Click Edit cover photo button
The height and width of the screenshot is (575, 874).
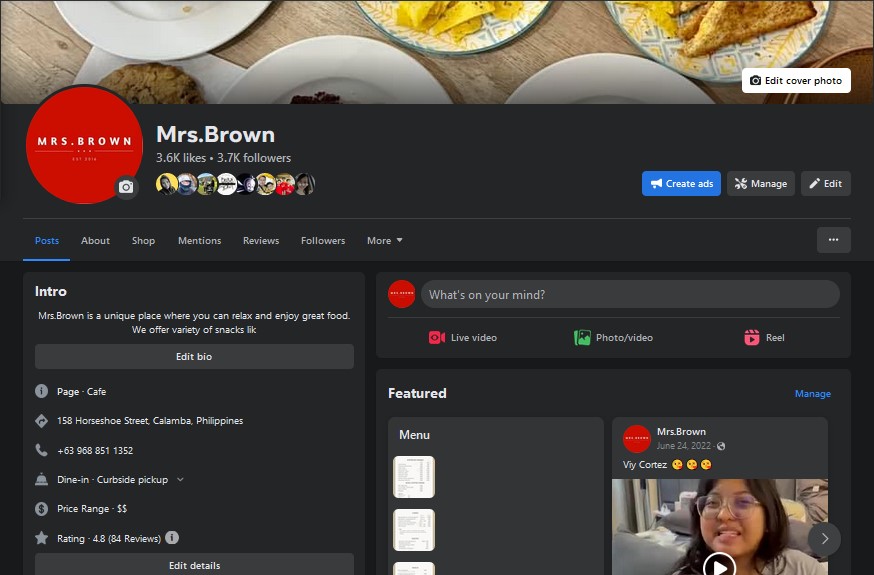[x=796, y=81]
